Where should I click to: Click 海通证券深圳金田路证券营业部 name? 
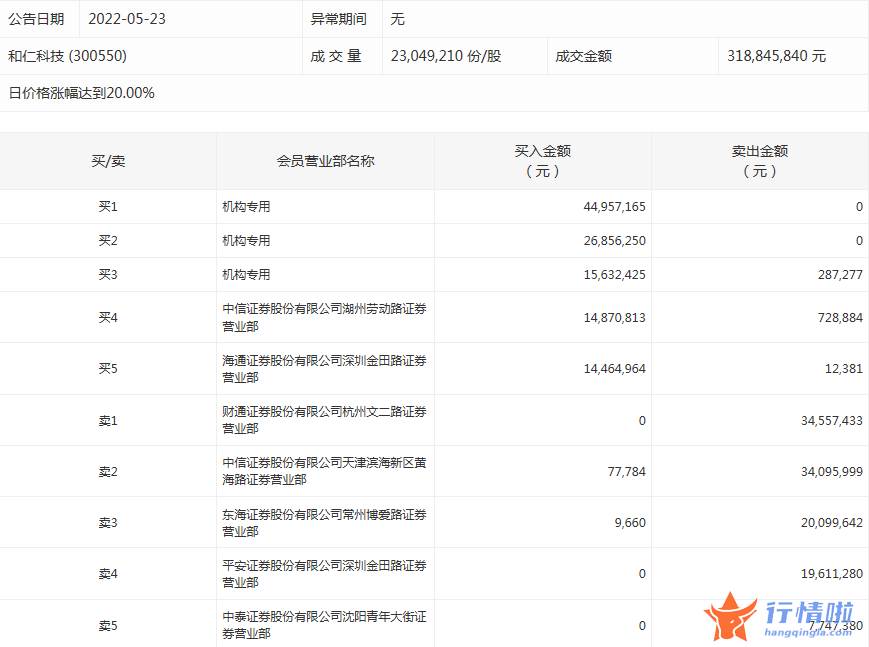pos(324,369)
